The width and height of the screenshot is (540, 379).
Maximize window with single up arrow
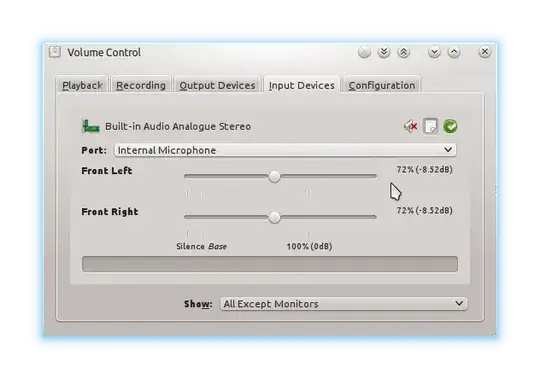pyautogui.click(x=454, y=52)
